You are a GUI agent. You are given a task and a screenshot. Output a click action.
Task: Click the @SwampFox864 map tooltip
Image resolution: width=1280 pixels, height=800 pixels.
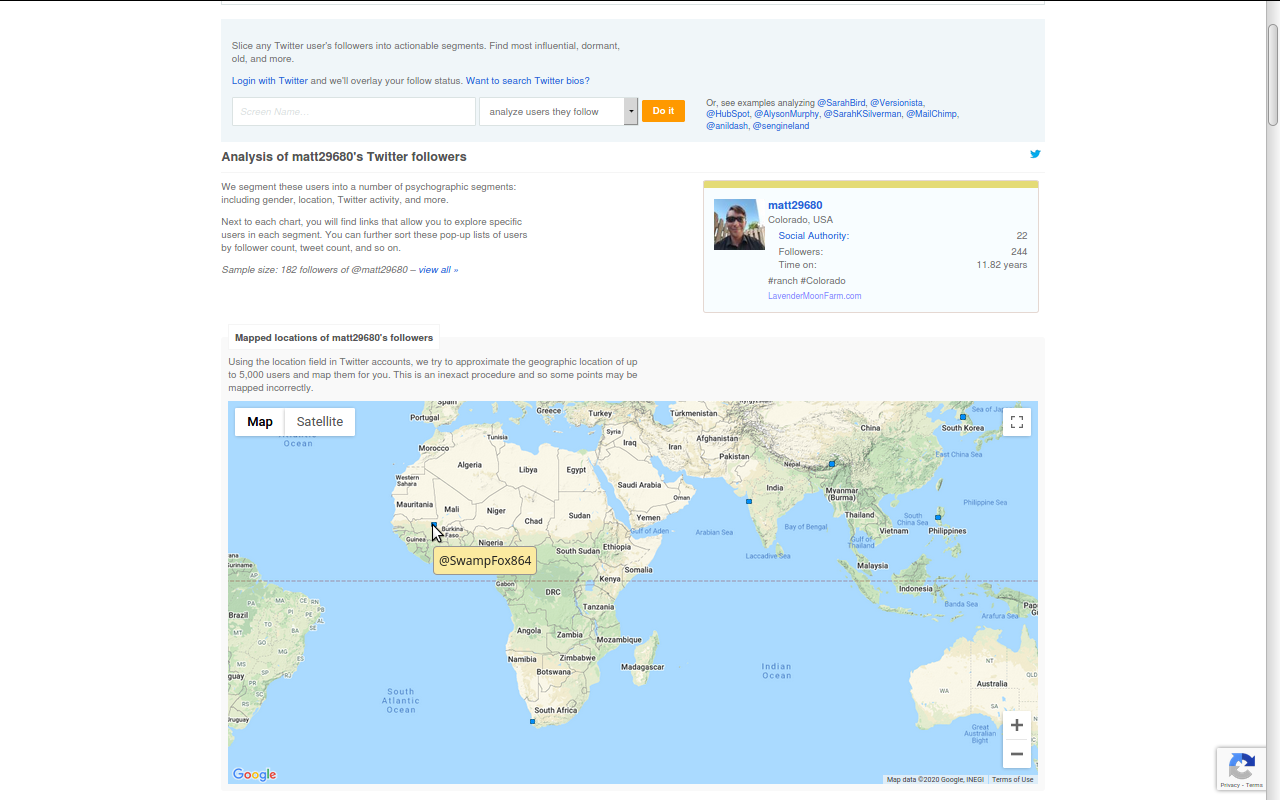pos(485,561)
